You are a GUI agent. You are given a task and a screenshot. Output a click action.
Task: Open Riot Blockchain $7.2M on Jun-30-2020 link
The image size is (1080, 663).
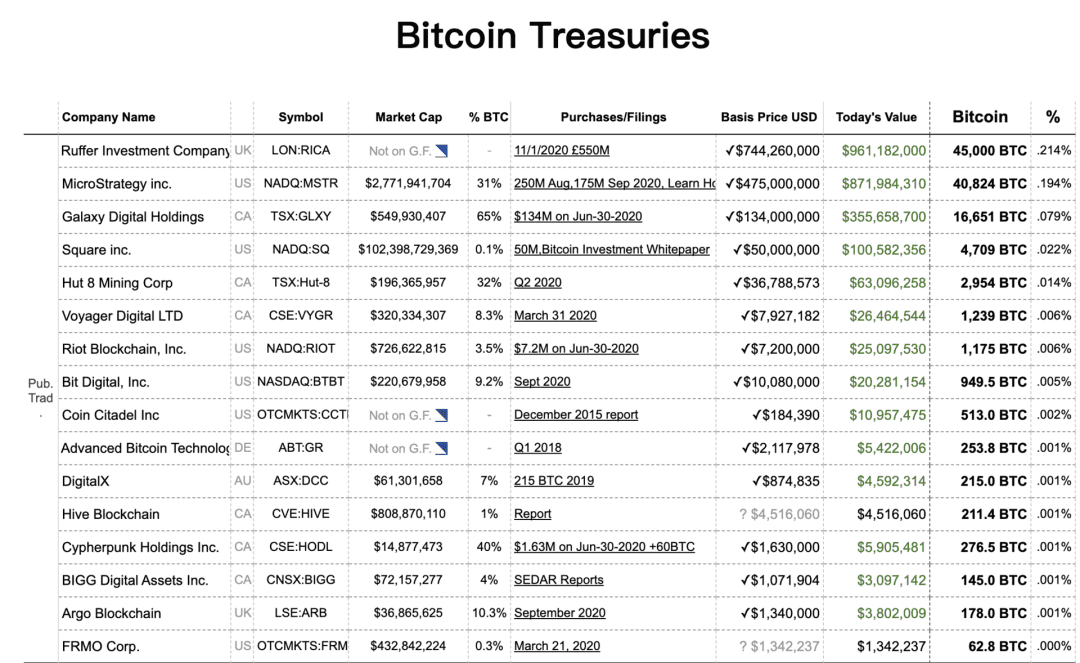(x=576, y=348)
